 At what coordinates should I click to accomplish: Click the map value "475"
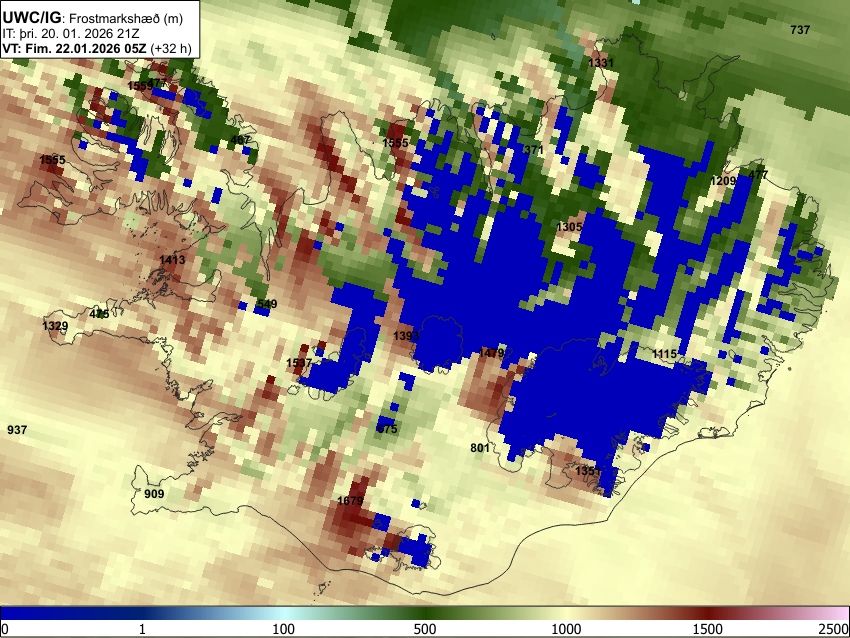99,313
